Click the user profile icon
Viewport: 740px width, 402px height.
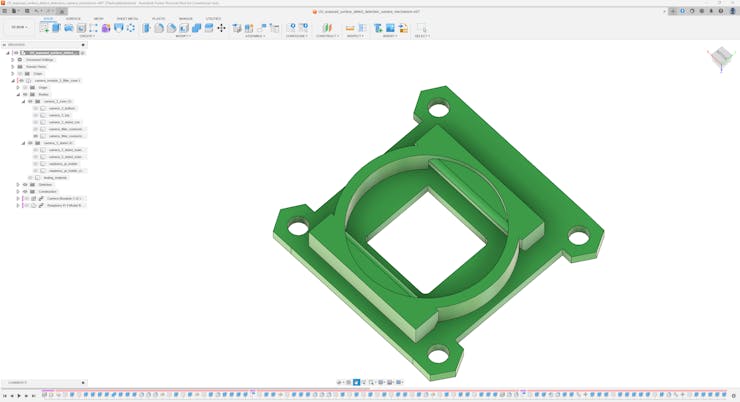(x=732, y=11)
